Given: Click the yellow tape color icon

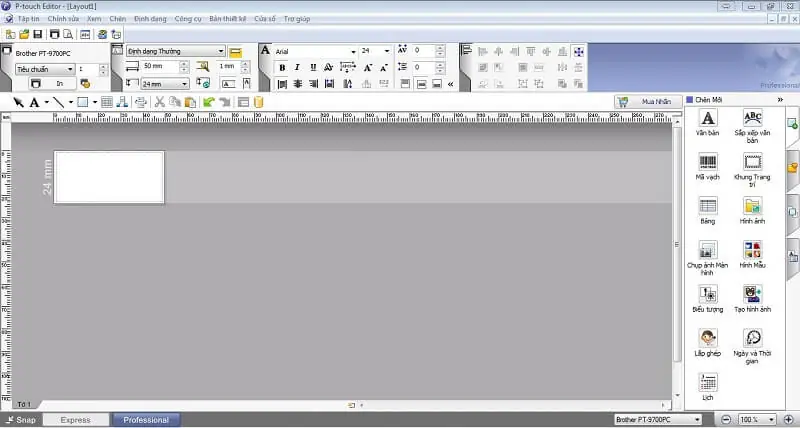Looking at the screenshot, I should [x=235, y=52].
